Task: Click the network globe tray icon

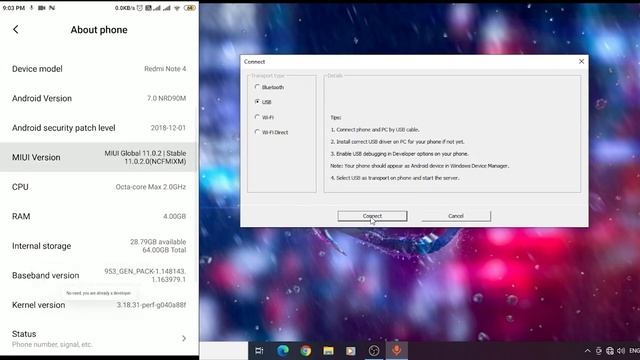Action: pos(610,351)
